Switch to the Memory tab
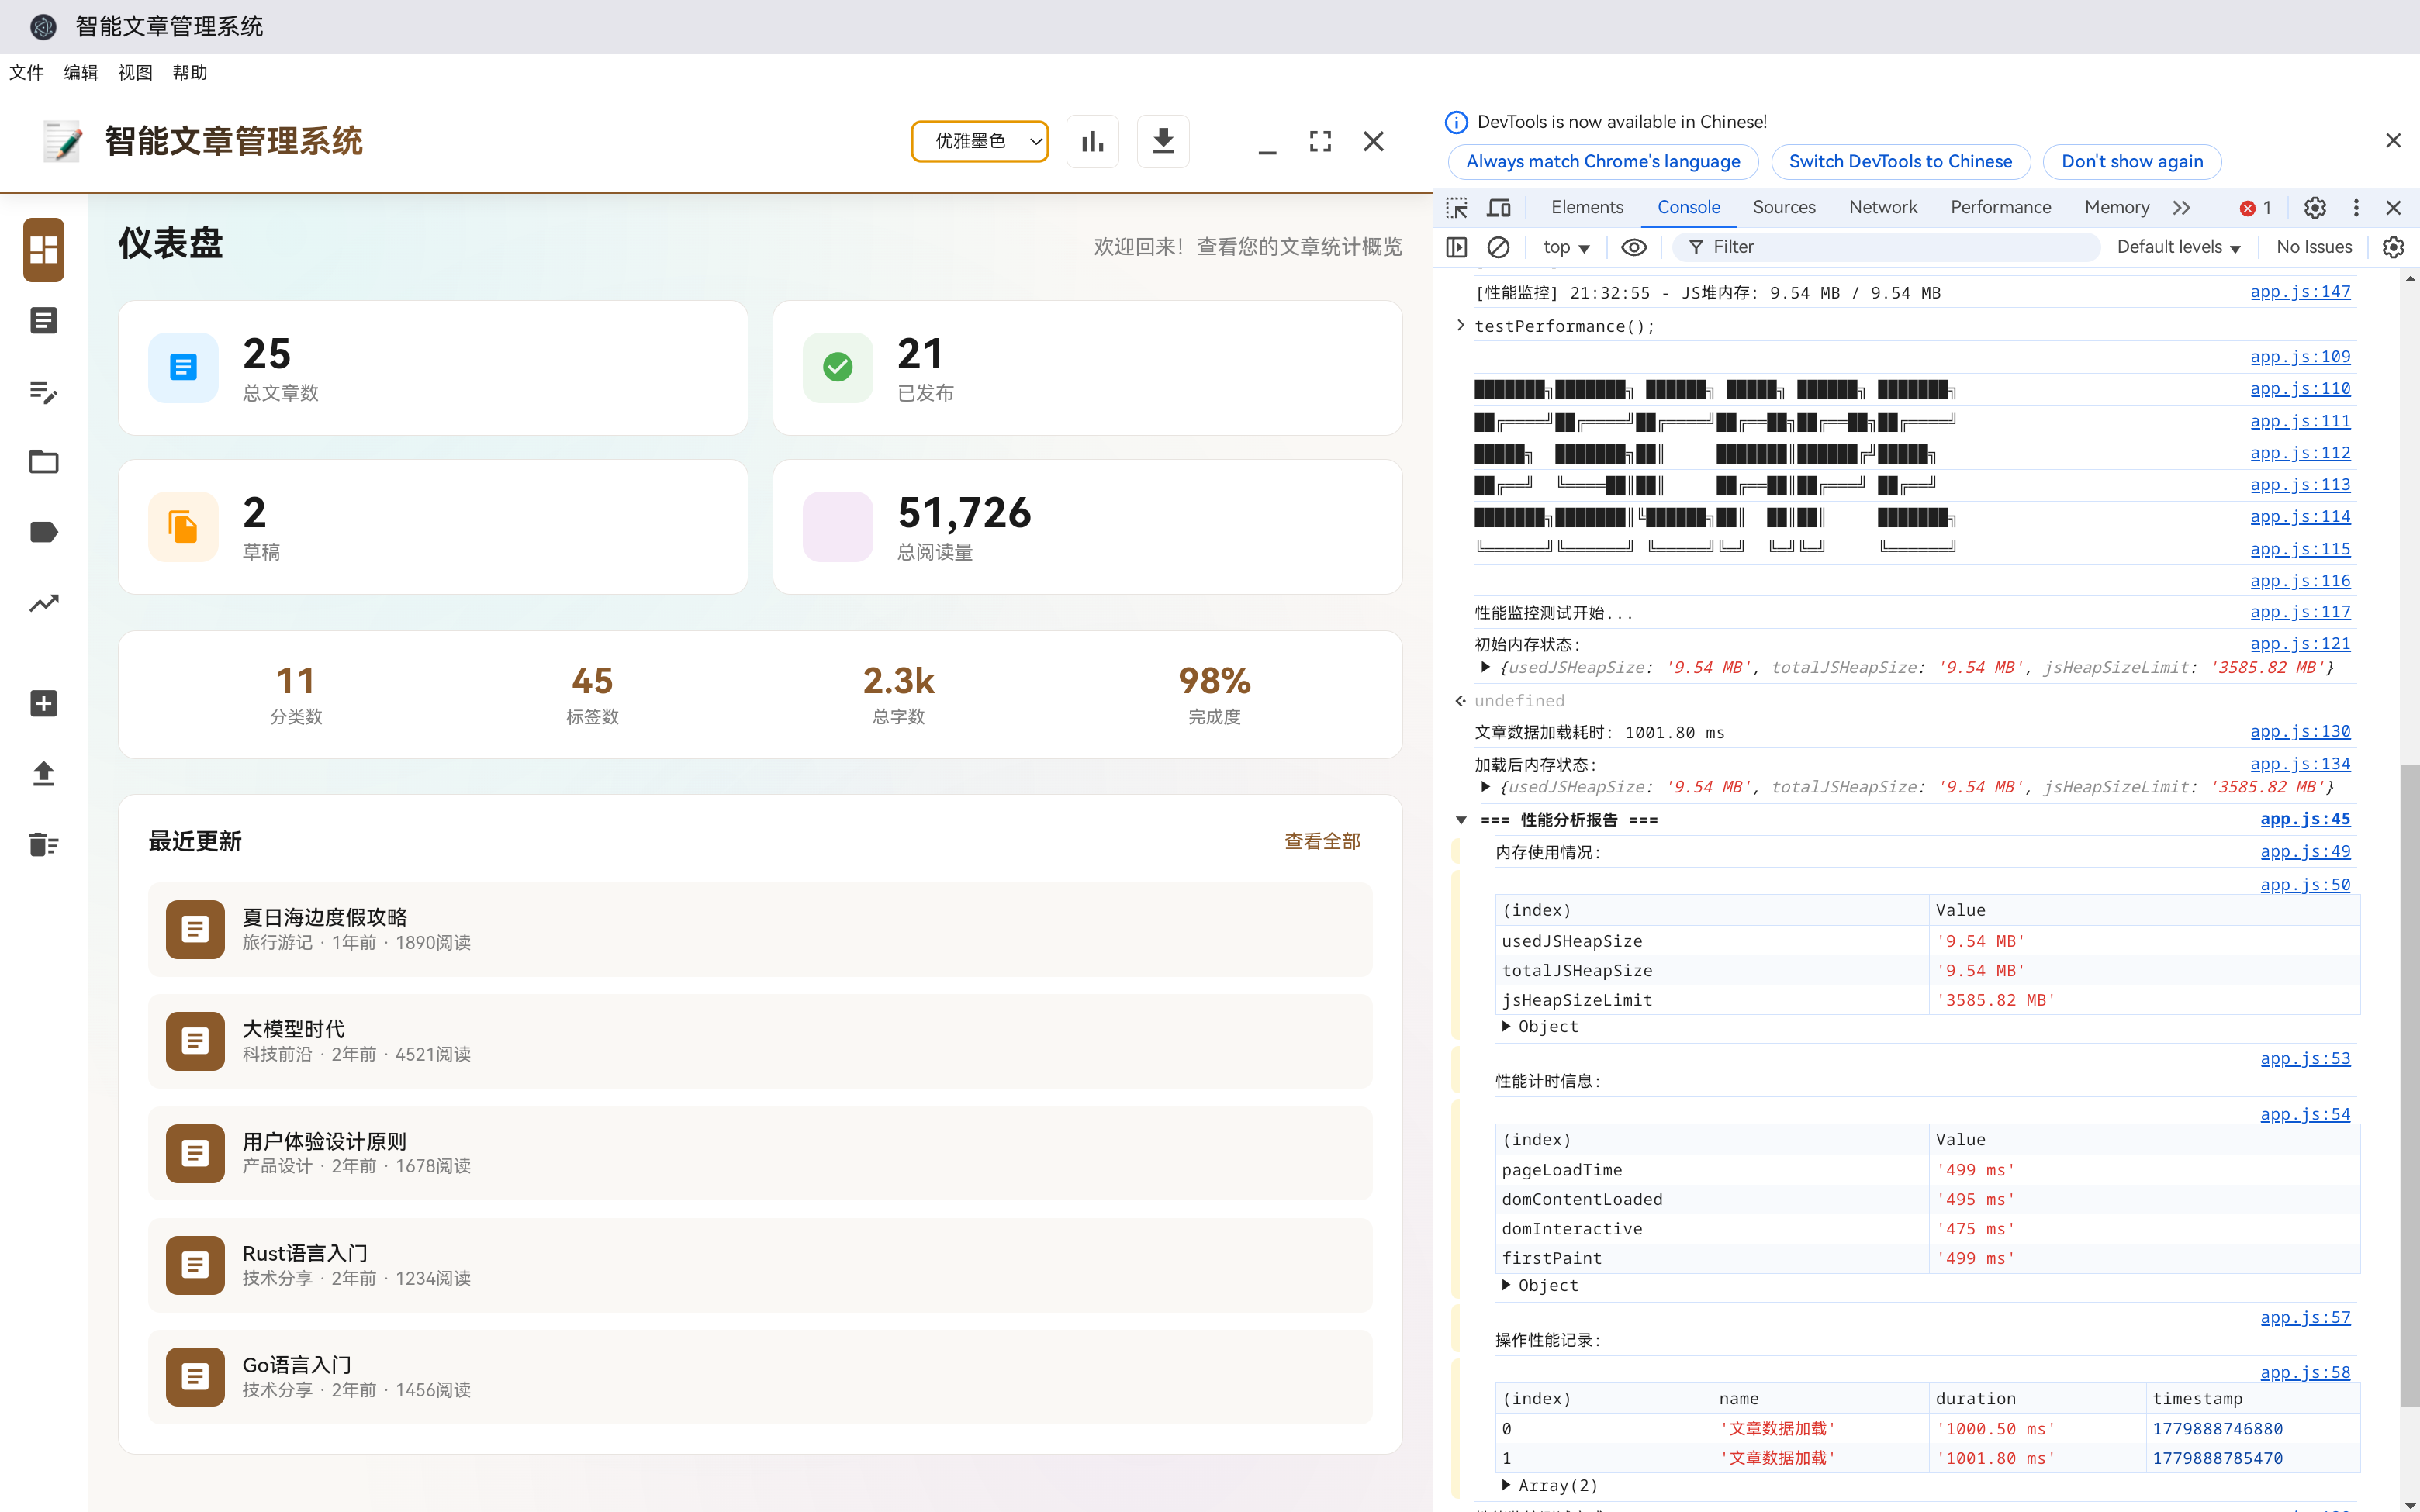Image resolution: width=2420 pixels, height=1512 pixels. point(2116,207)
